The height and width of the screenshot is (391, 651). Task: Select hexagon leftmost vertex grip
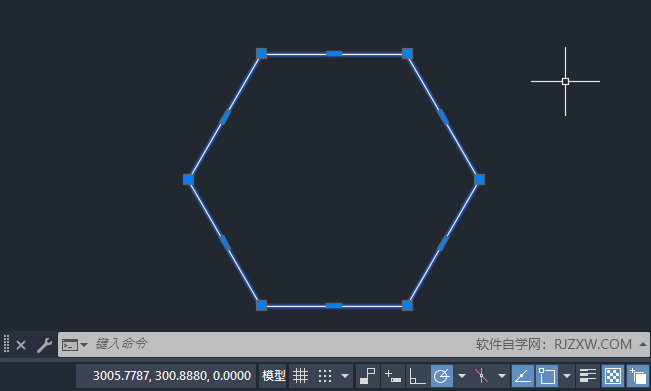[188, 179]
